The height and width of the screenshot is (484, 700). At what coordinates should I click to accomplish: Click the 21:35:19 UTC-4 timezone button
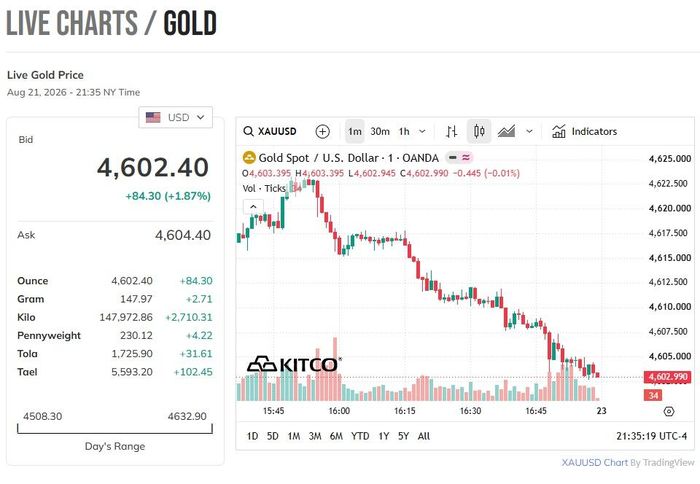pyautogui.click(x=651, y=436)
